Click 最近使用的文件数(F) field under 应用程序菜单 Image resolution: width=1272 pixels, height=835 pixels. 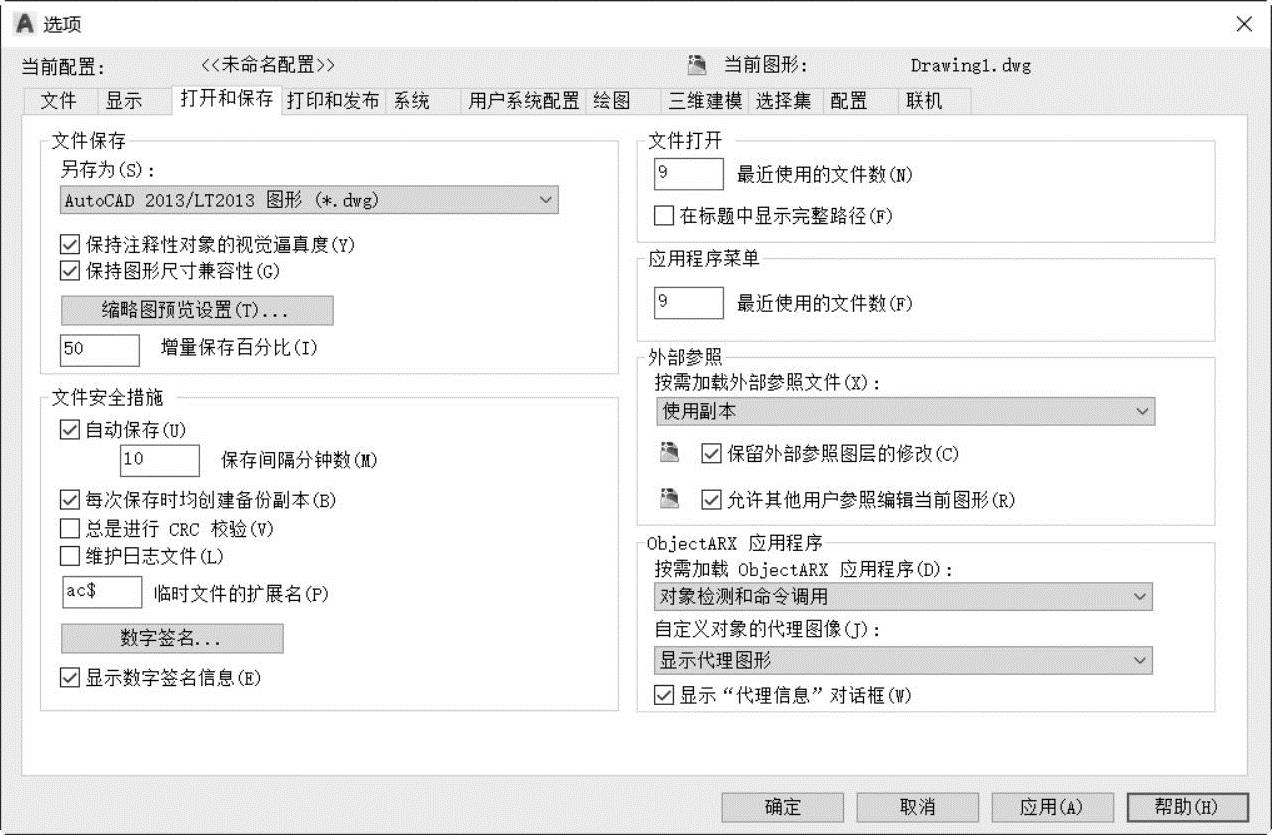(688, 303)
